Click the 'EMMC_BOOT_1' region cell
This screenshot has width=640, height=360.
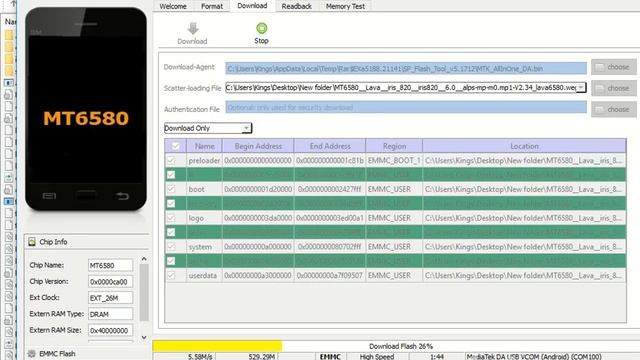[x=394, y=160]
